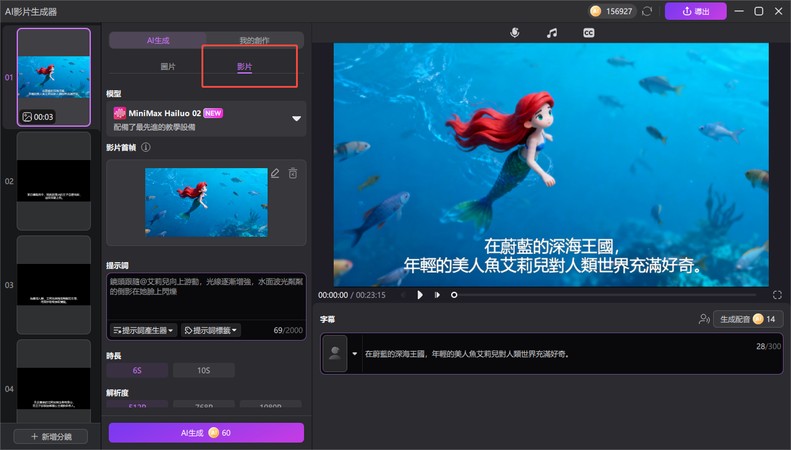Select storyboard thumbnail 01

[54, 77]
